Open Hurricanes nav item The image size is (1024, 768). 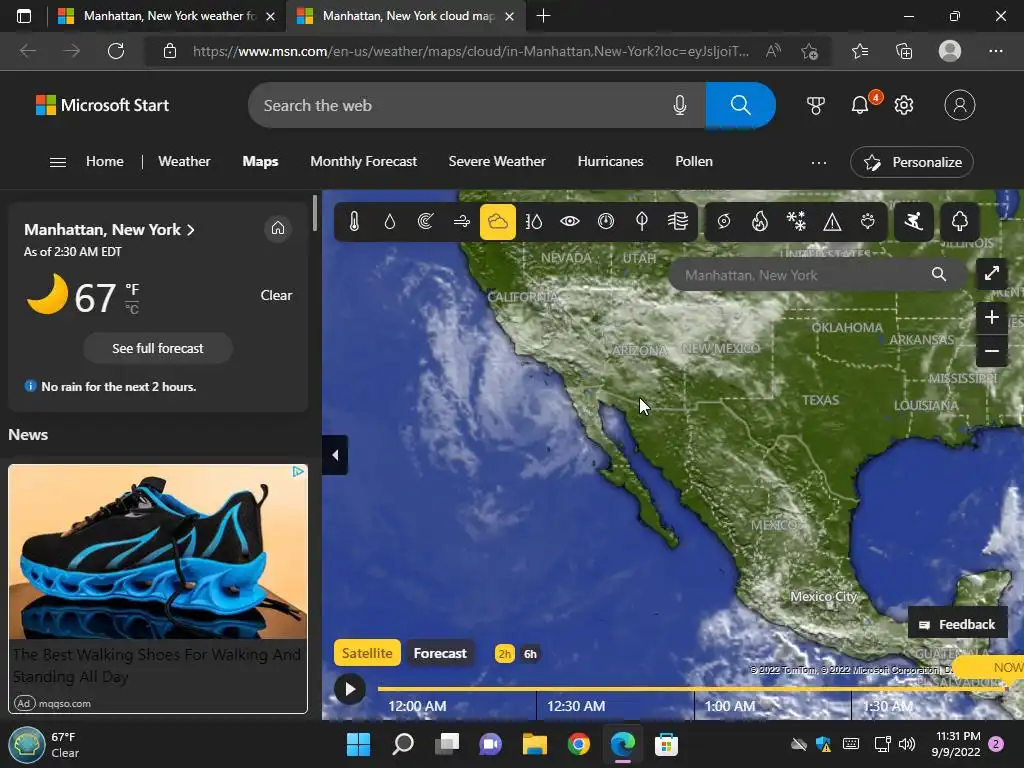(x=610, y=161)
